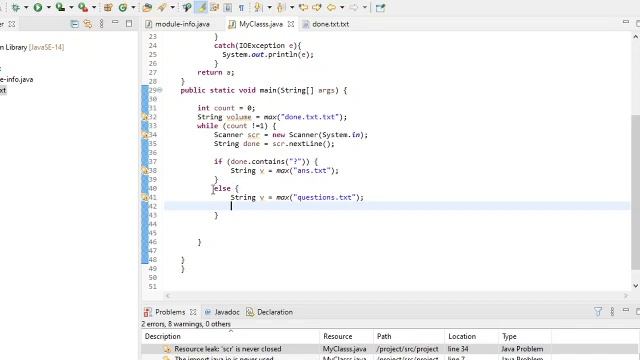Sort problems by Resource column header
The height and width of the screenshot is (360, 640).
(x=347, y=336)
